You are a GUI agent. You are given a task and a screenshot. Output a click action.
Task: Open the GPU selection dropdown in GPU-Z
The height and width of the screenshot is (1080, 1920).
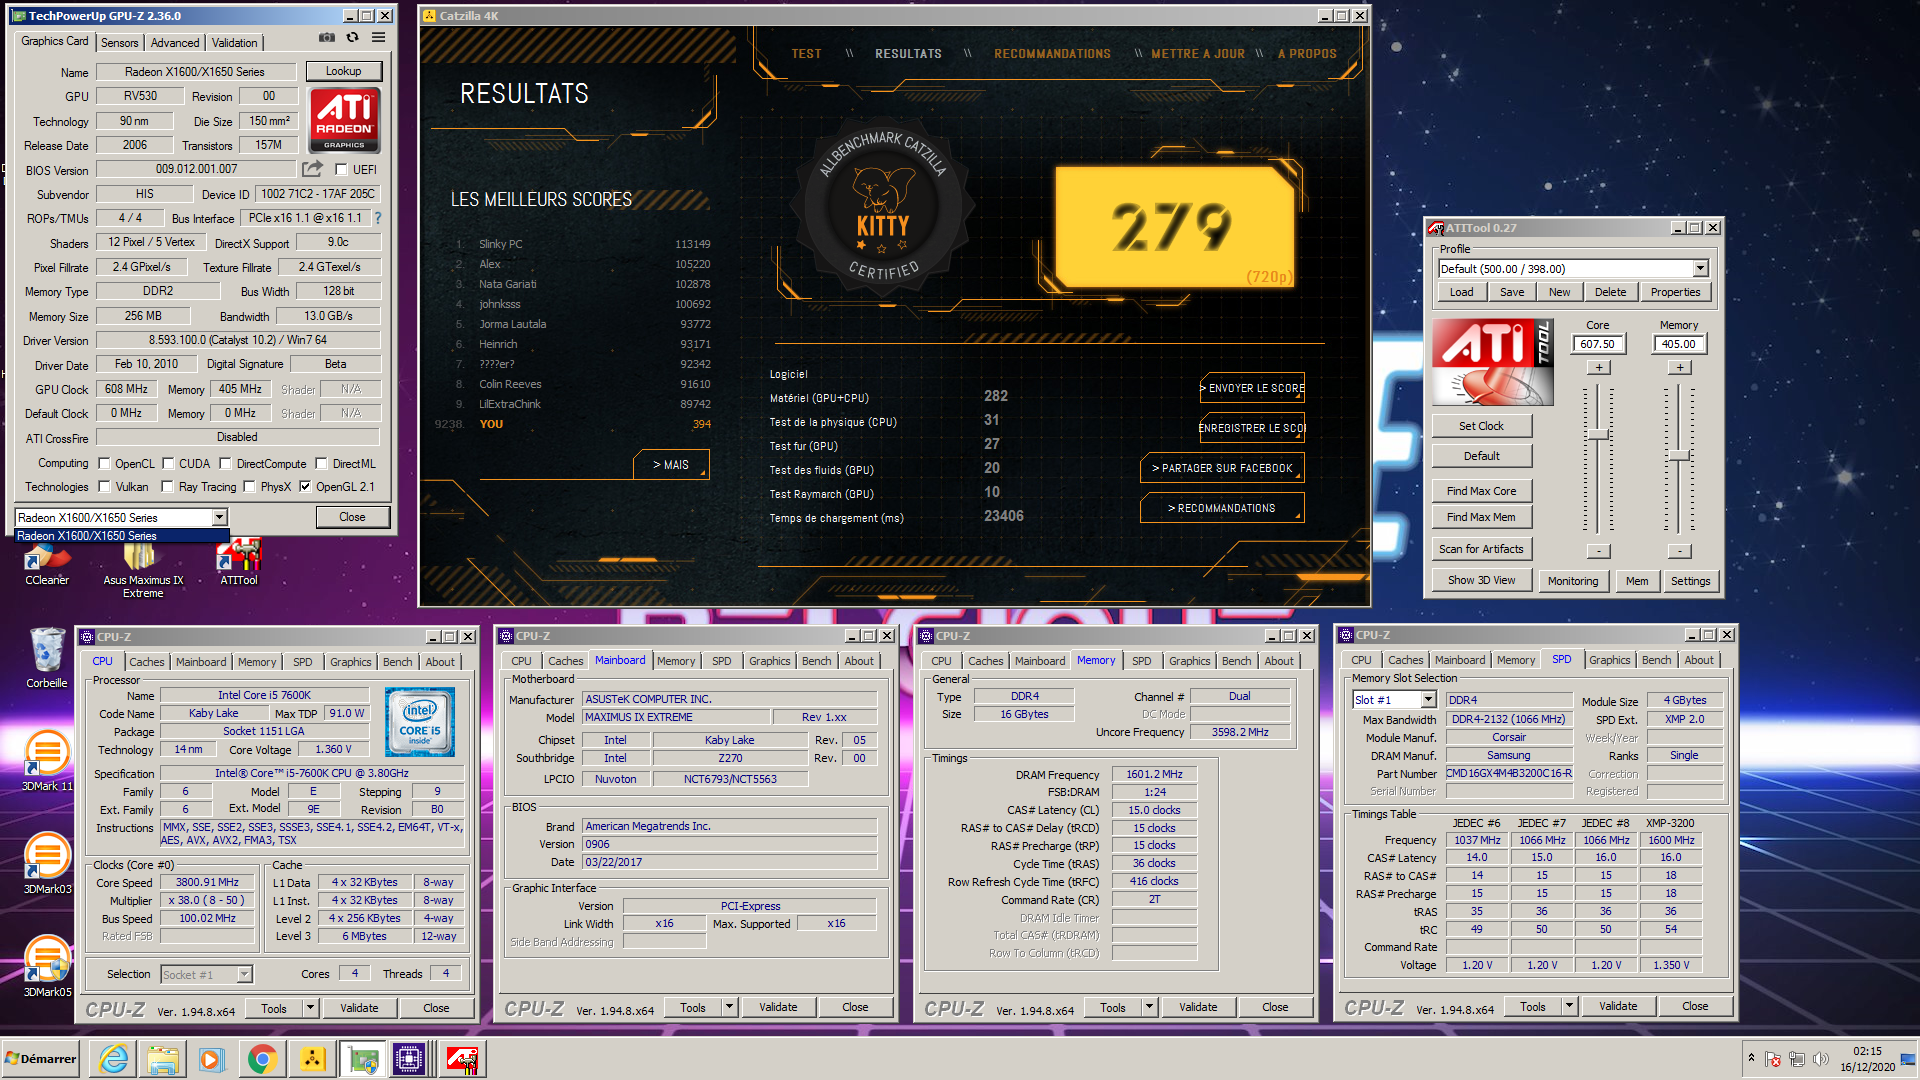219,517
